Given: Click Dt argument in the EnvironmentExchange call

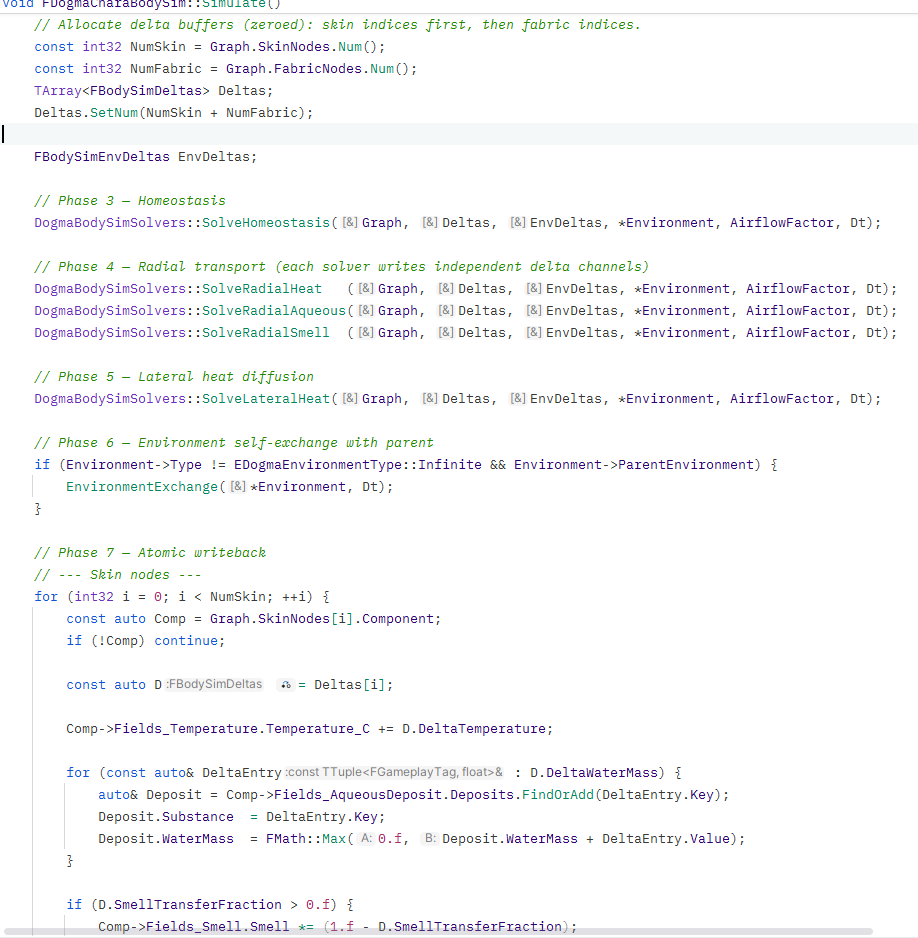Looking at the screenshot, I should point(370,486).
